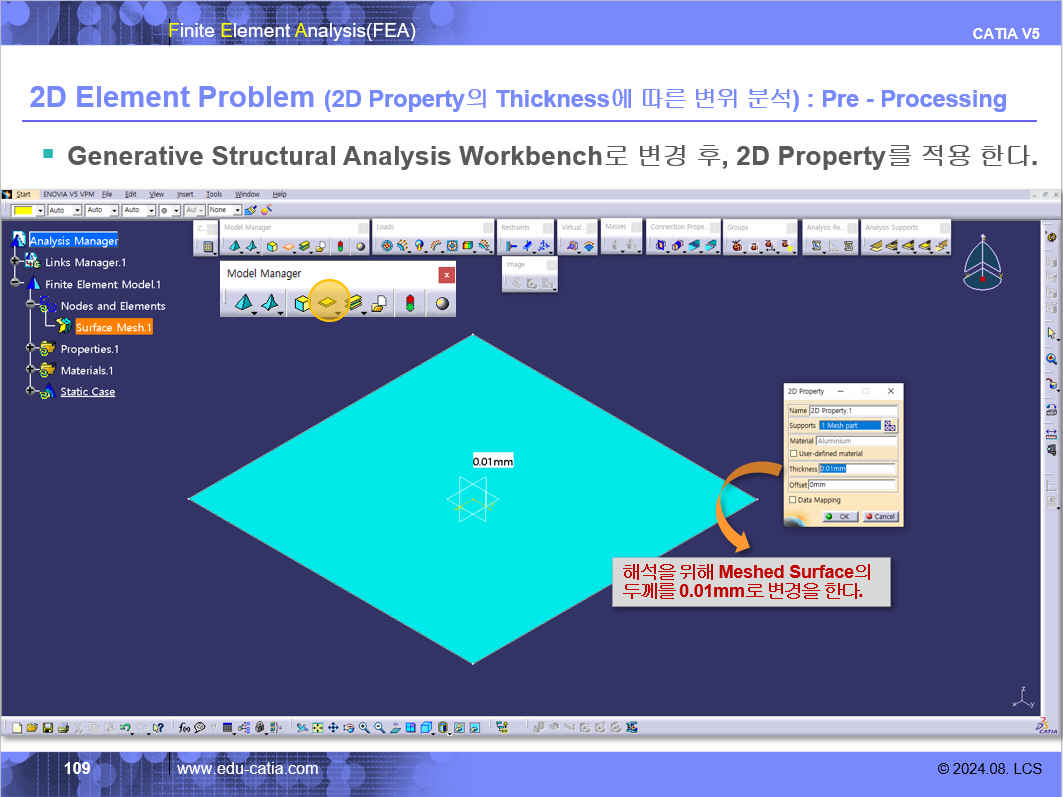This screenshot has height=797, width=1063.
Task: Open the Insert menu
Action: [185, 194]
